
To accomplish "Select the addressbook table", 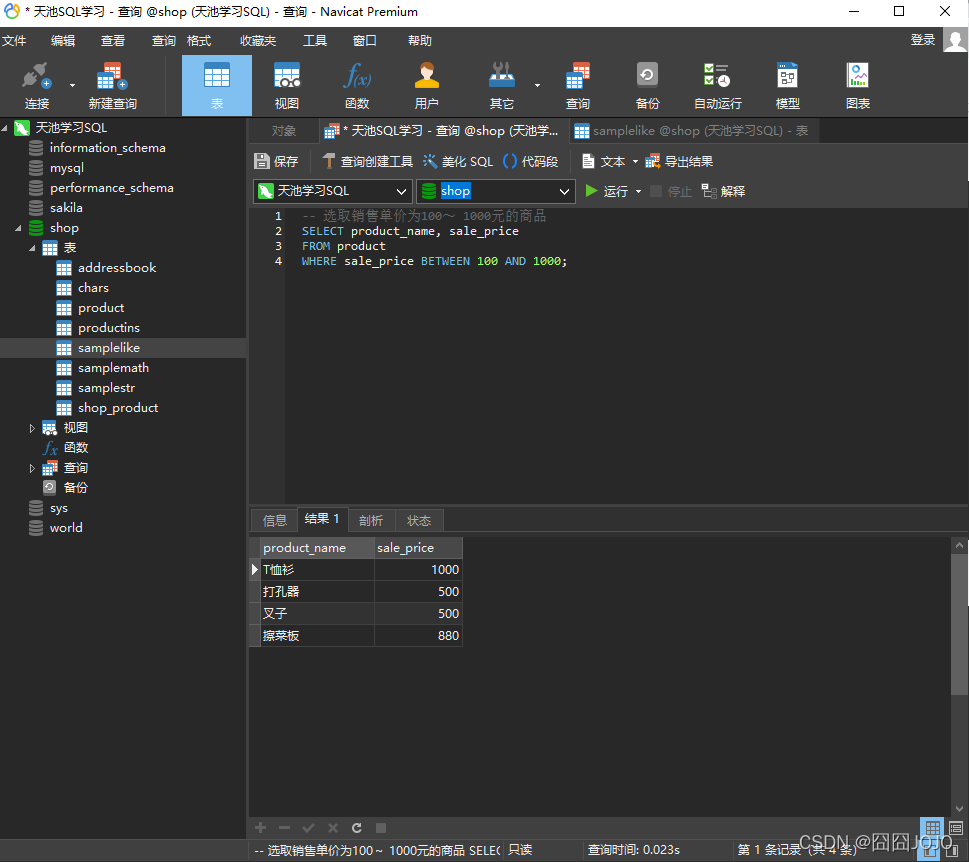I will point(117,268).
